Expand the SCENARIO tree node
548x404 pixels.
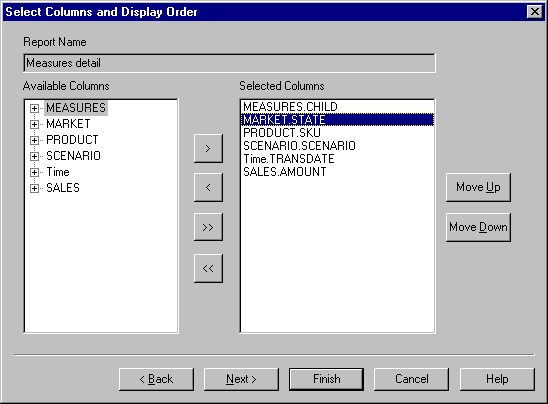[34, 156]
